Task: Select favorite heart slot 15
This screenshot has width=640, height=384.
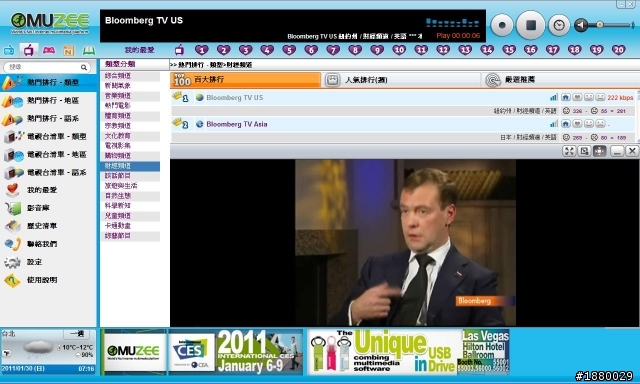Action: [x=509, y=50]
